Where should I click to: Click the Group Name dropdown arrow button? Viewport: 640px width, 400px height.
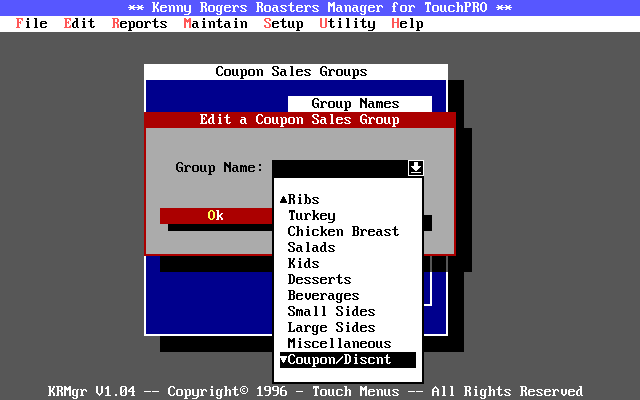click(x=416, y=168)
